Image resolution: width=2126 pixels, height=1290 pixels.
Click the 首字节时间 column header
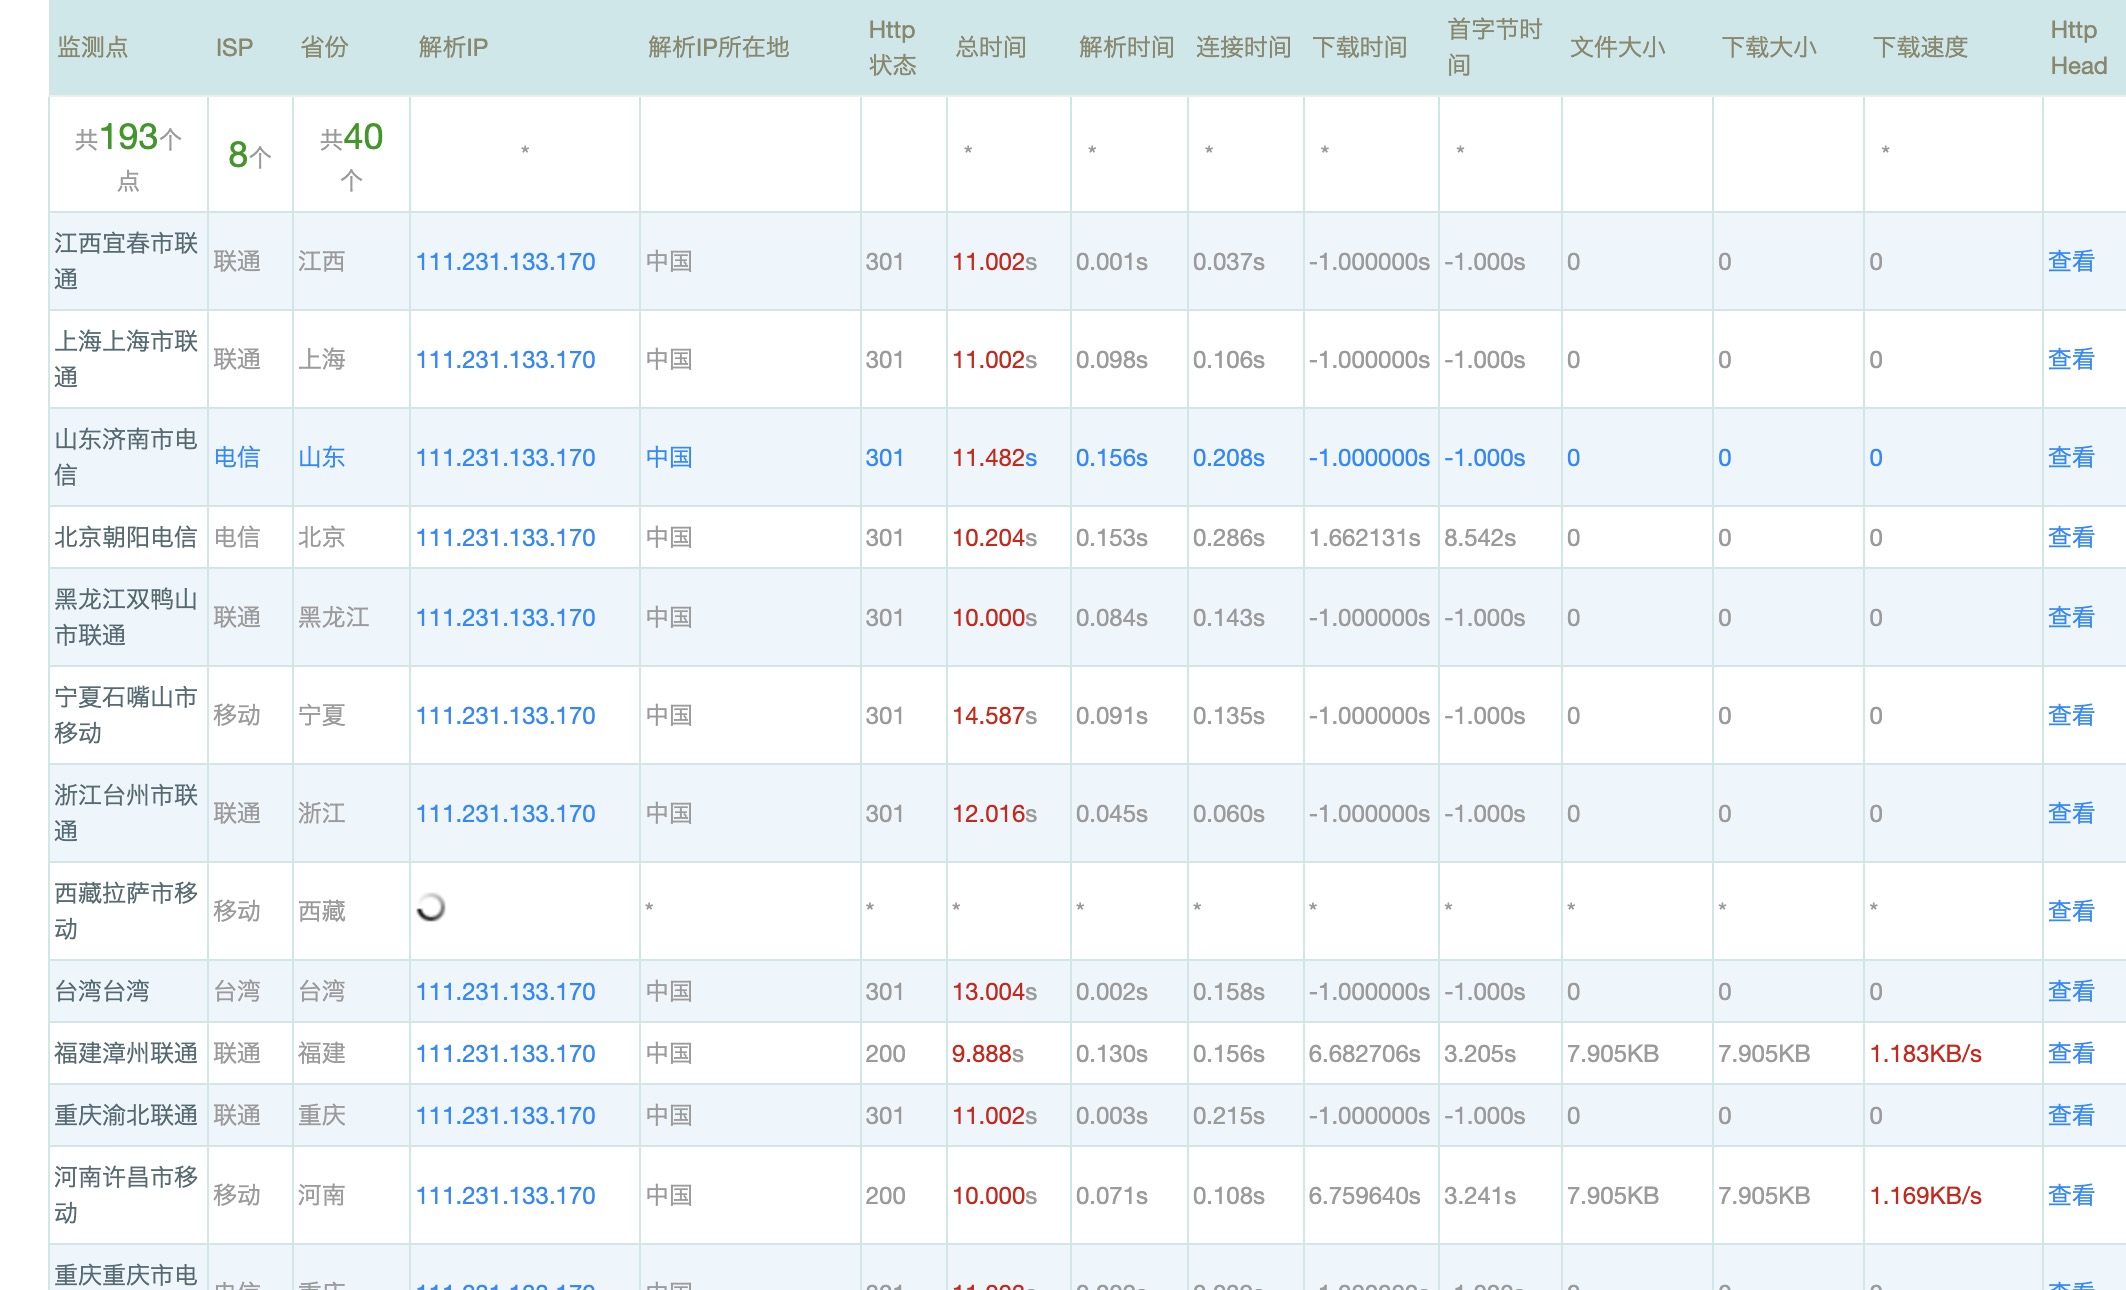point(1495,47)
